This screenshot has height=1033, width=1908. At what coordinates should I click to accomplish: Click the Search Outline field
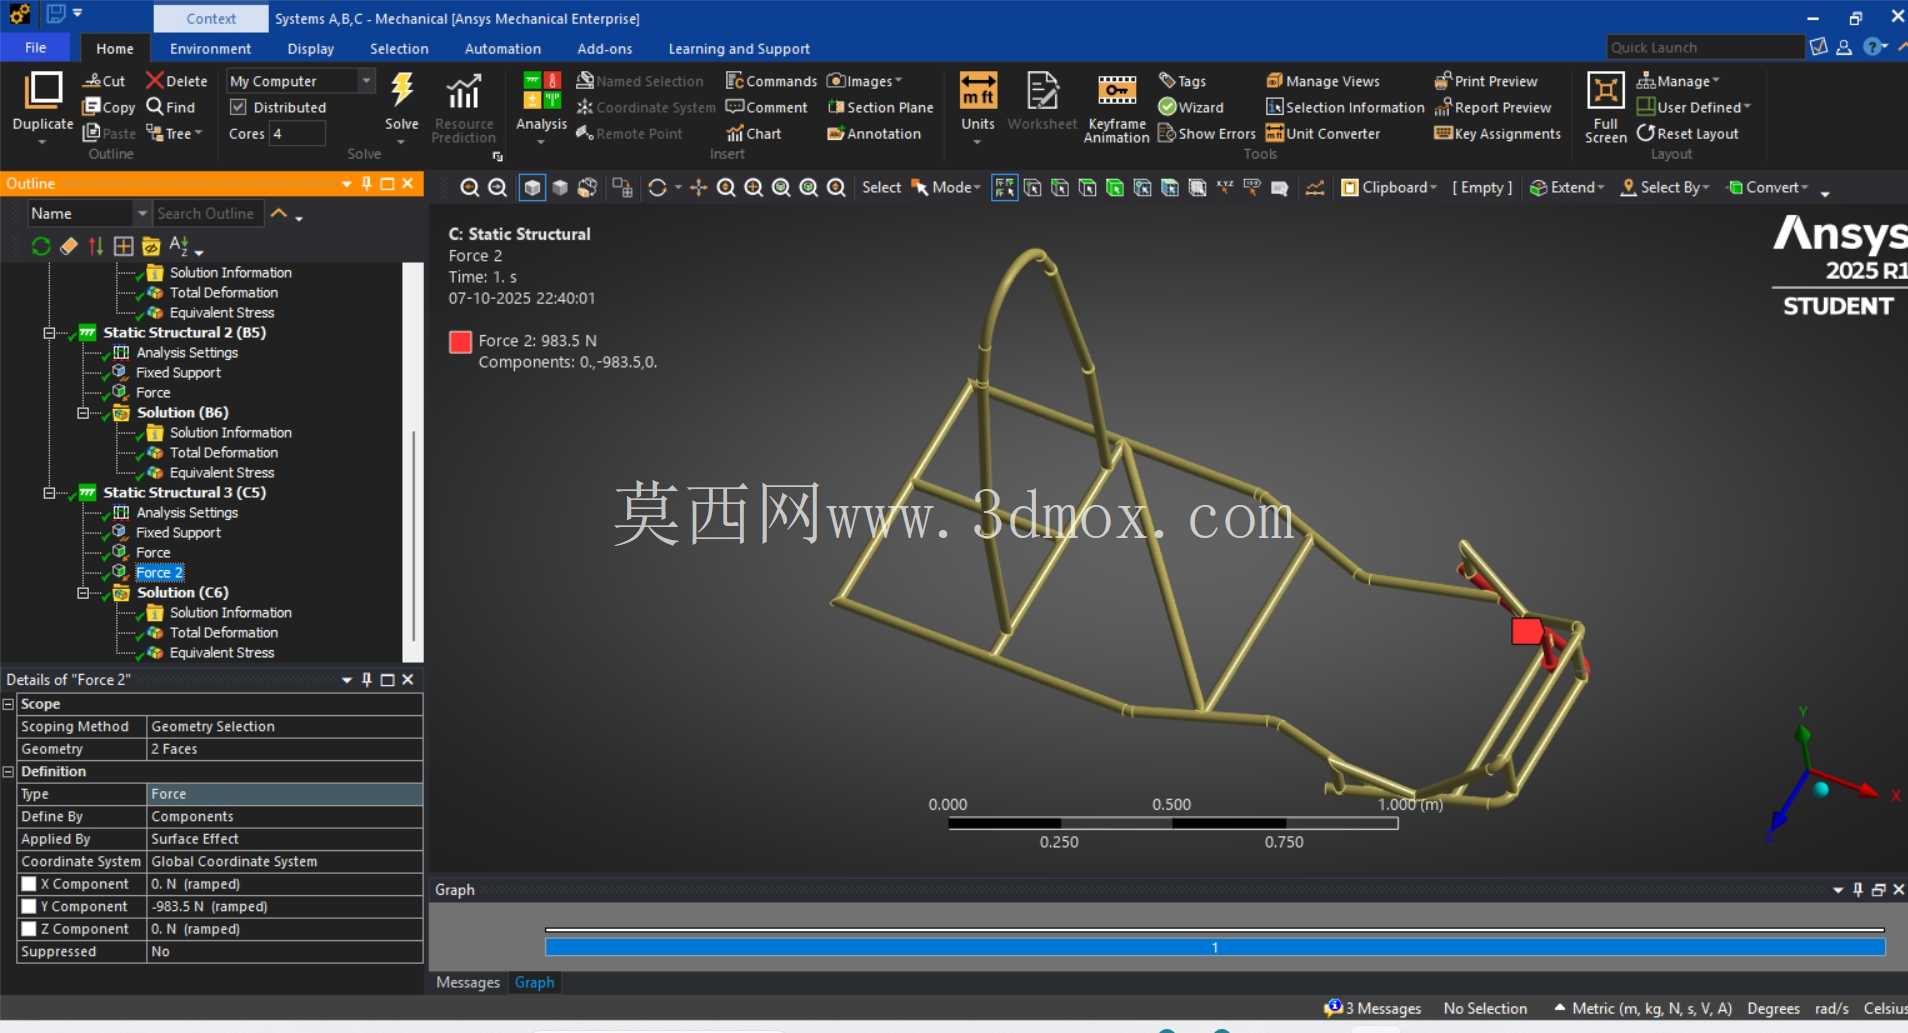tap(208, 213)
